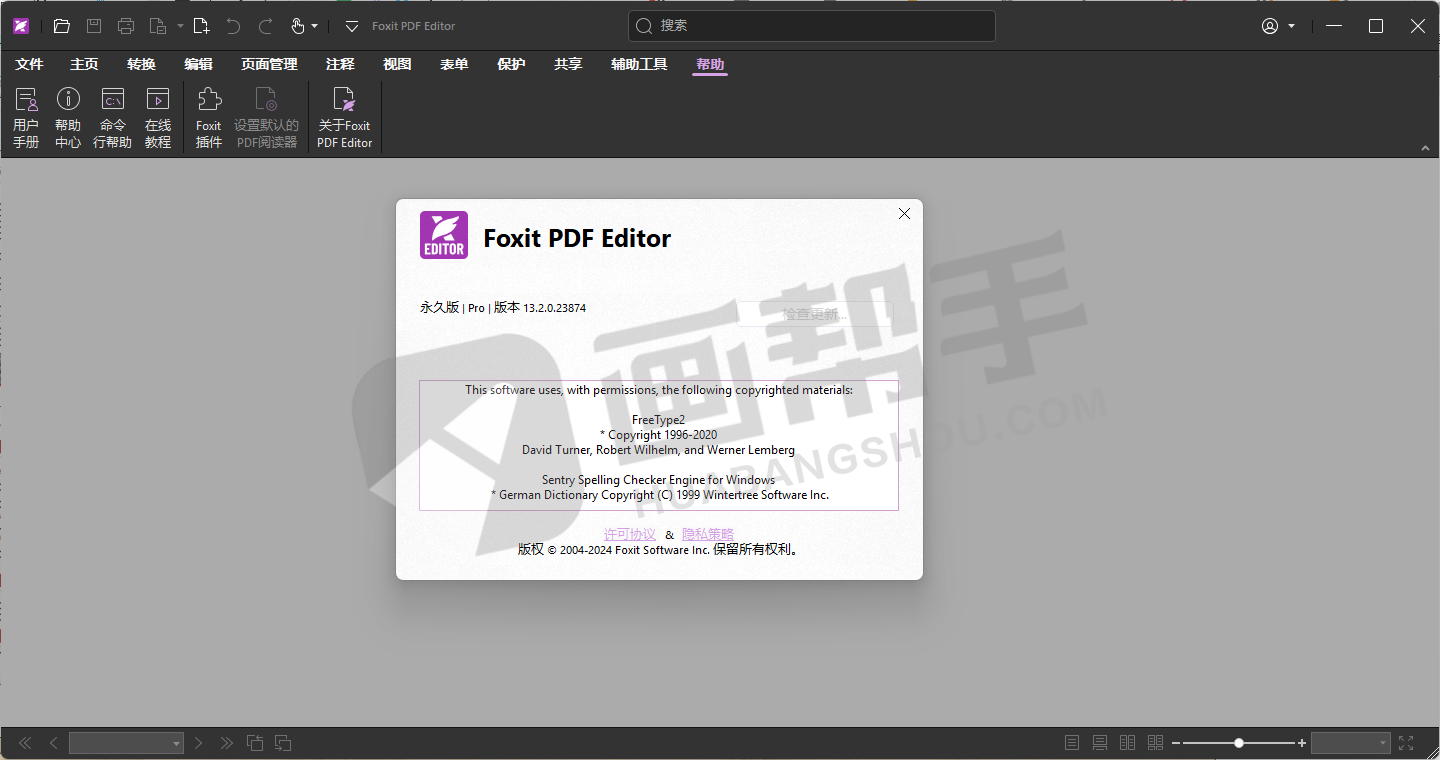This screenshot has height=760, width=1440.
Task: Click the Redo arrow icon
Action: 266,26
